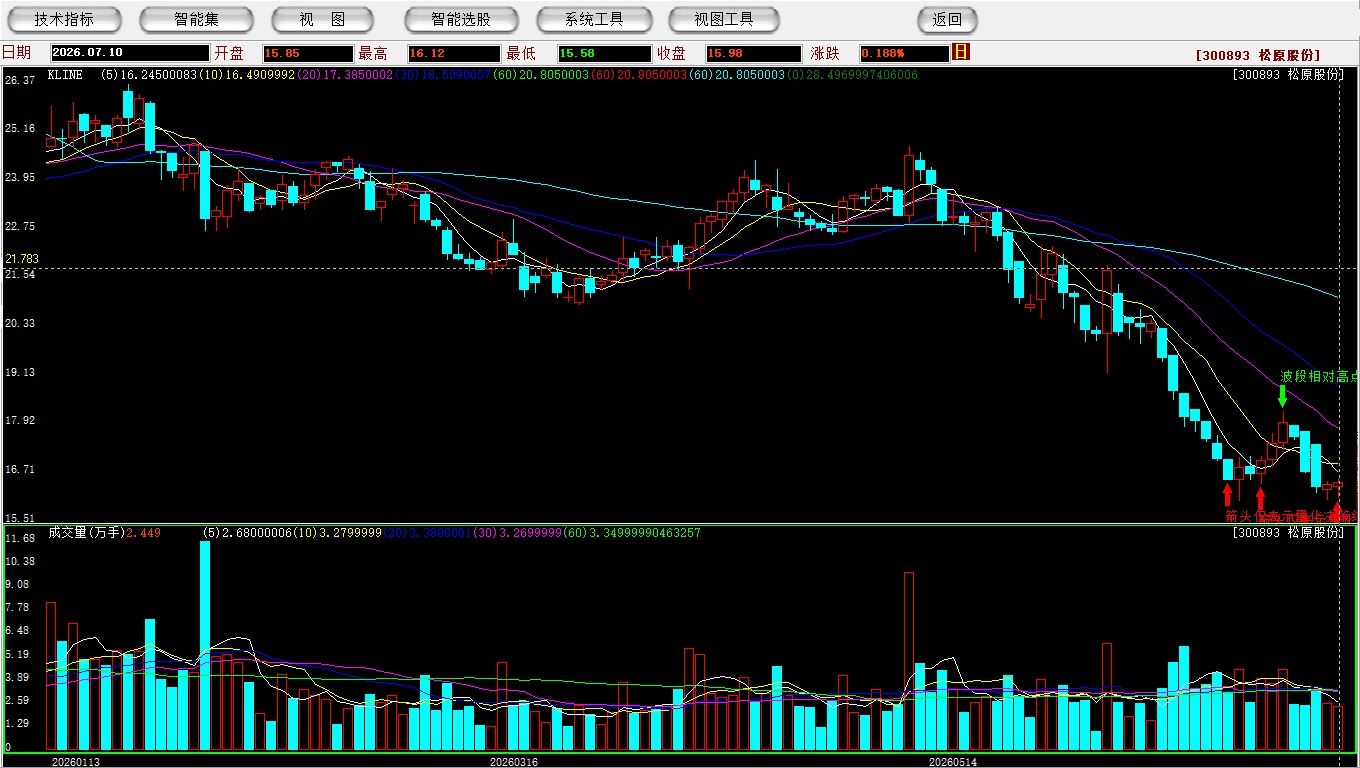Click the red [300893 松原股份] title at top right
Screen dimensions: 1360x768
tap(1258, 55)
